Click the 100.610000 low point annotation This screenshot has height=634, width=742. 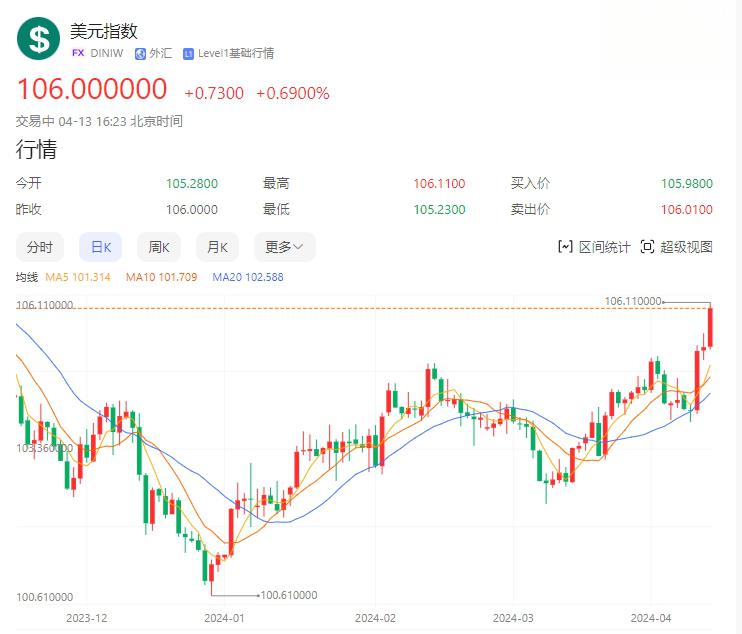tap(289, 595)
